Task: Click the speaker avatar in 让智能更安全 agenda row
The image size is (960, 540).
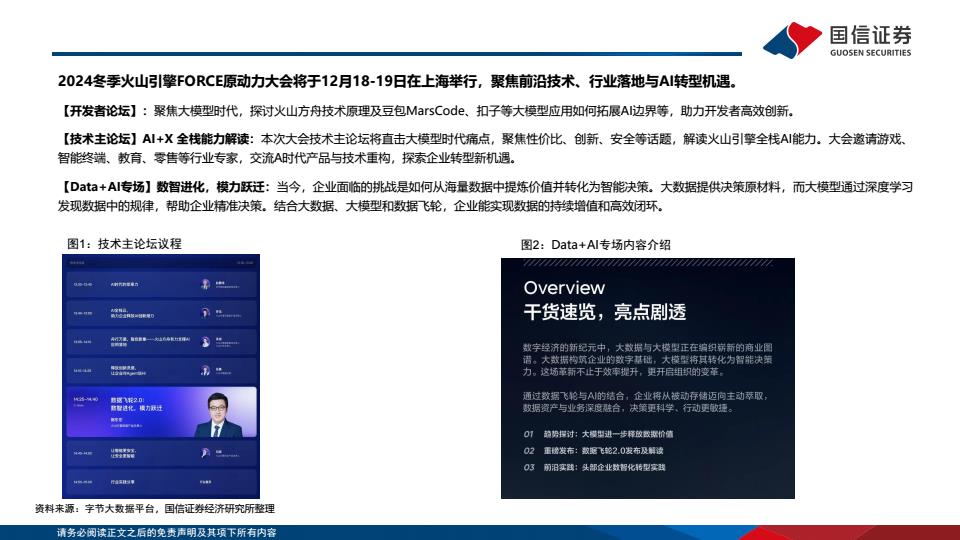Action: (x=206, y=453)
